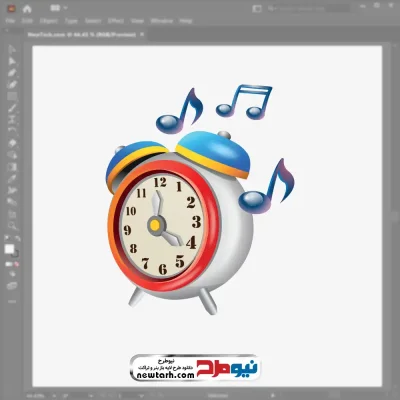Reset to default fill and stroke
Screen dimensions: 400x400
coord(7,238)
